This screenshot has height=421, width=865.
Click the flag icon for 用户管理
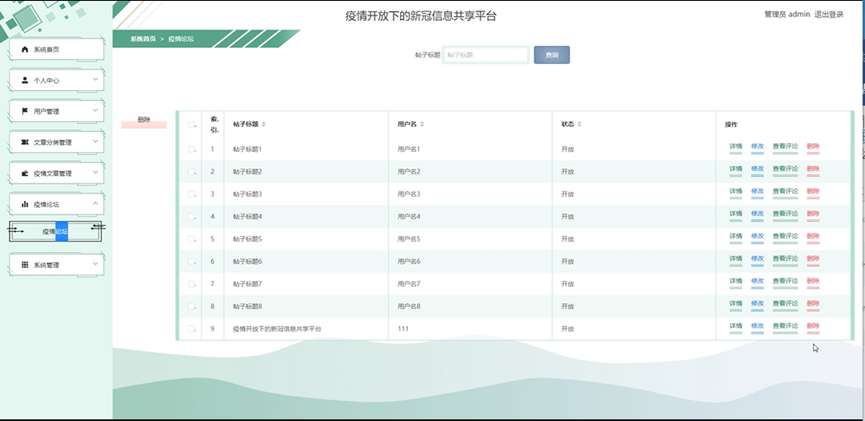[24, 111]
